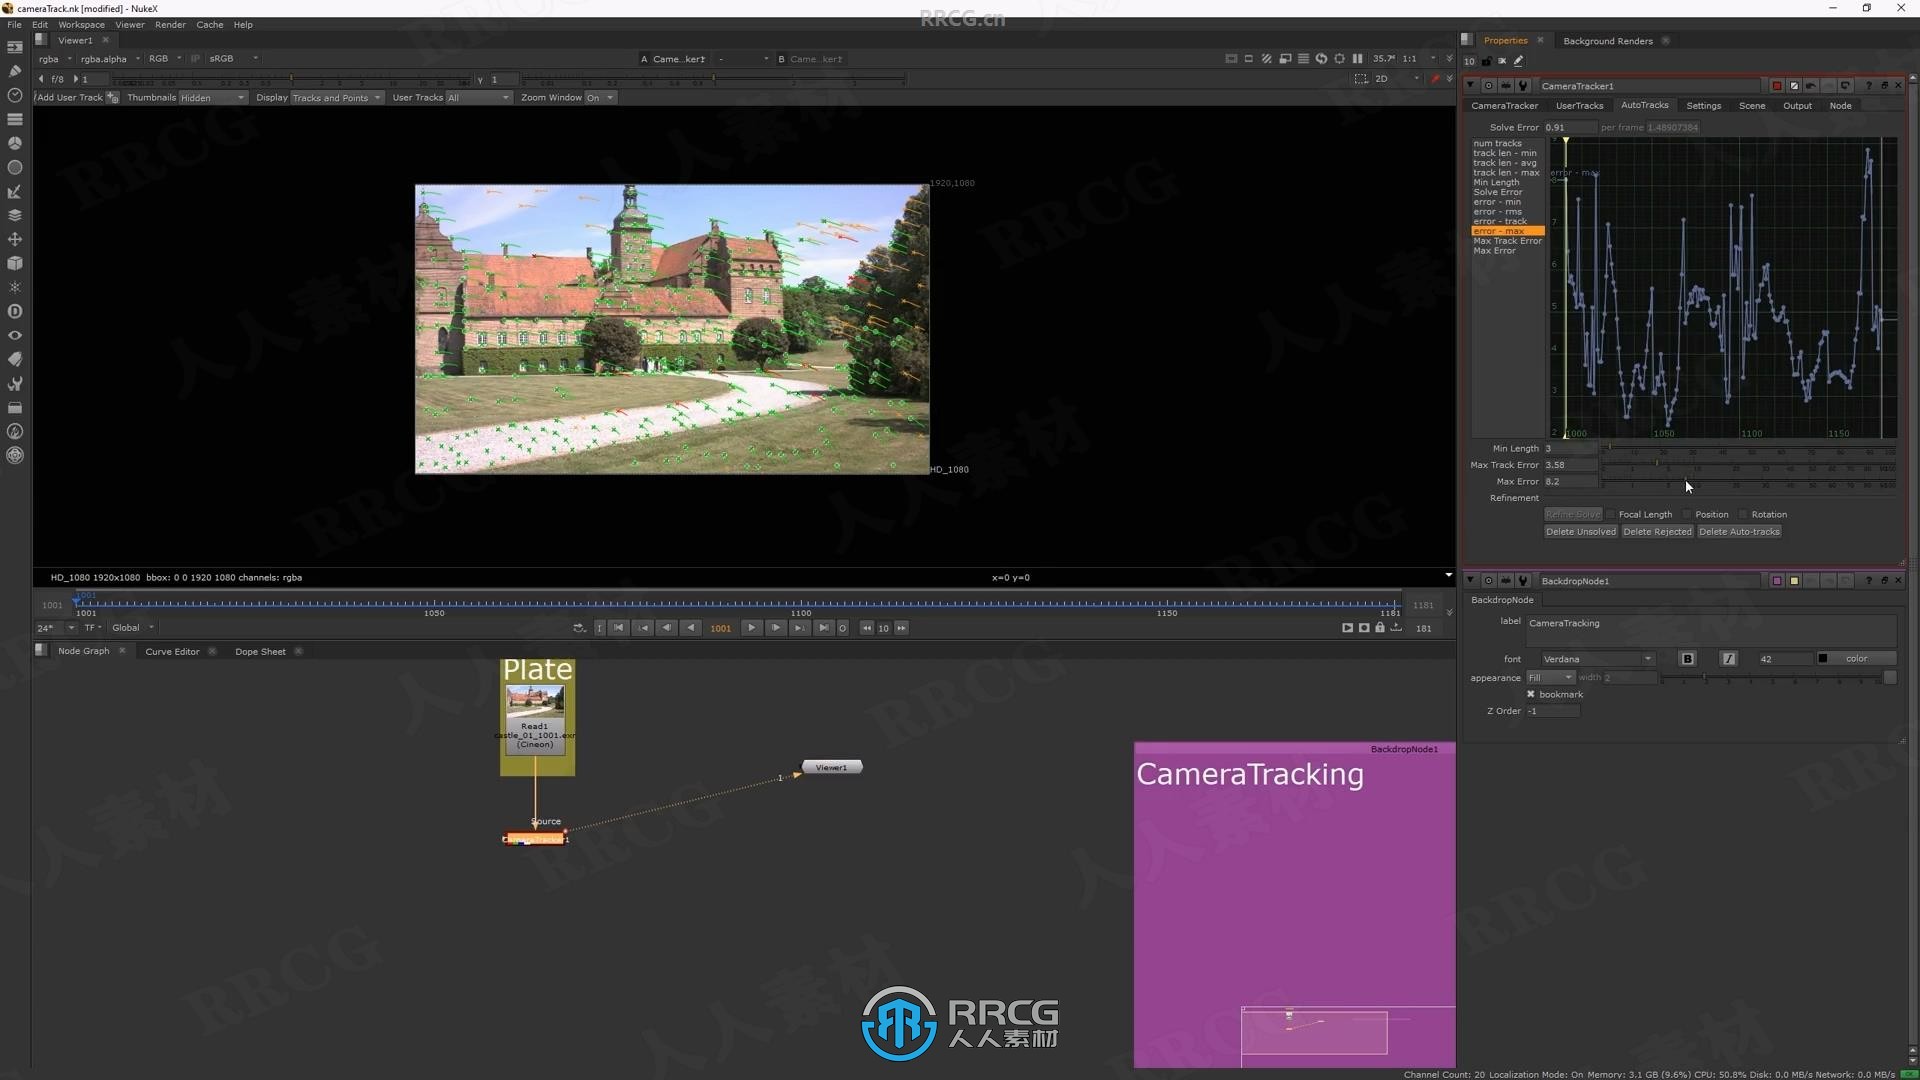Switch to the Curve Editor tab
This screenshot has height=1080, width=1920.
[172, 652]
